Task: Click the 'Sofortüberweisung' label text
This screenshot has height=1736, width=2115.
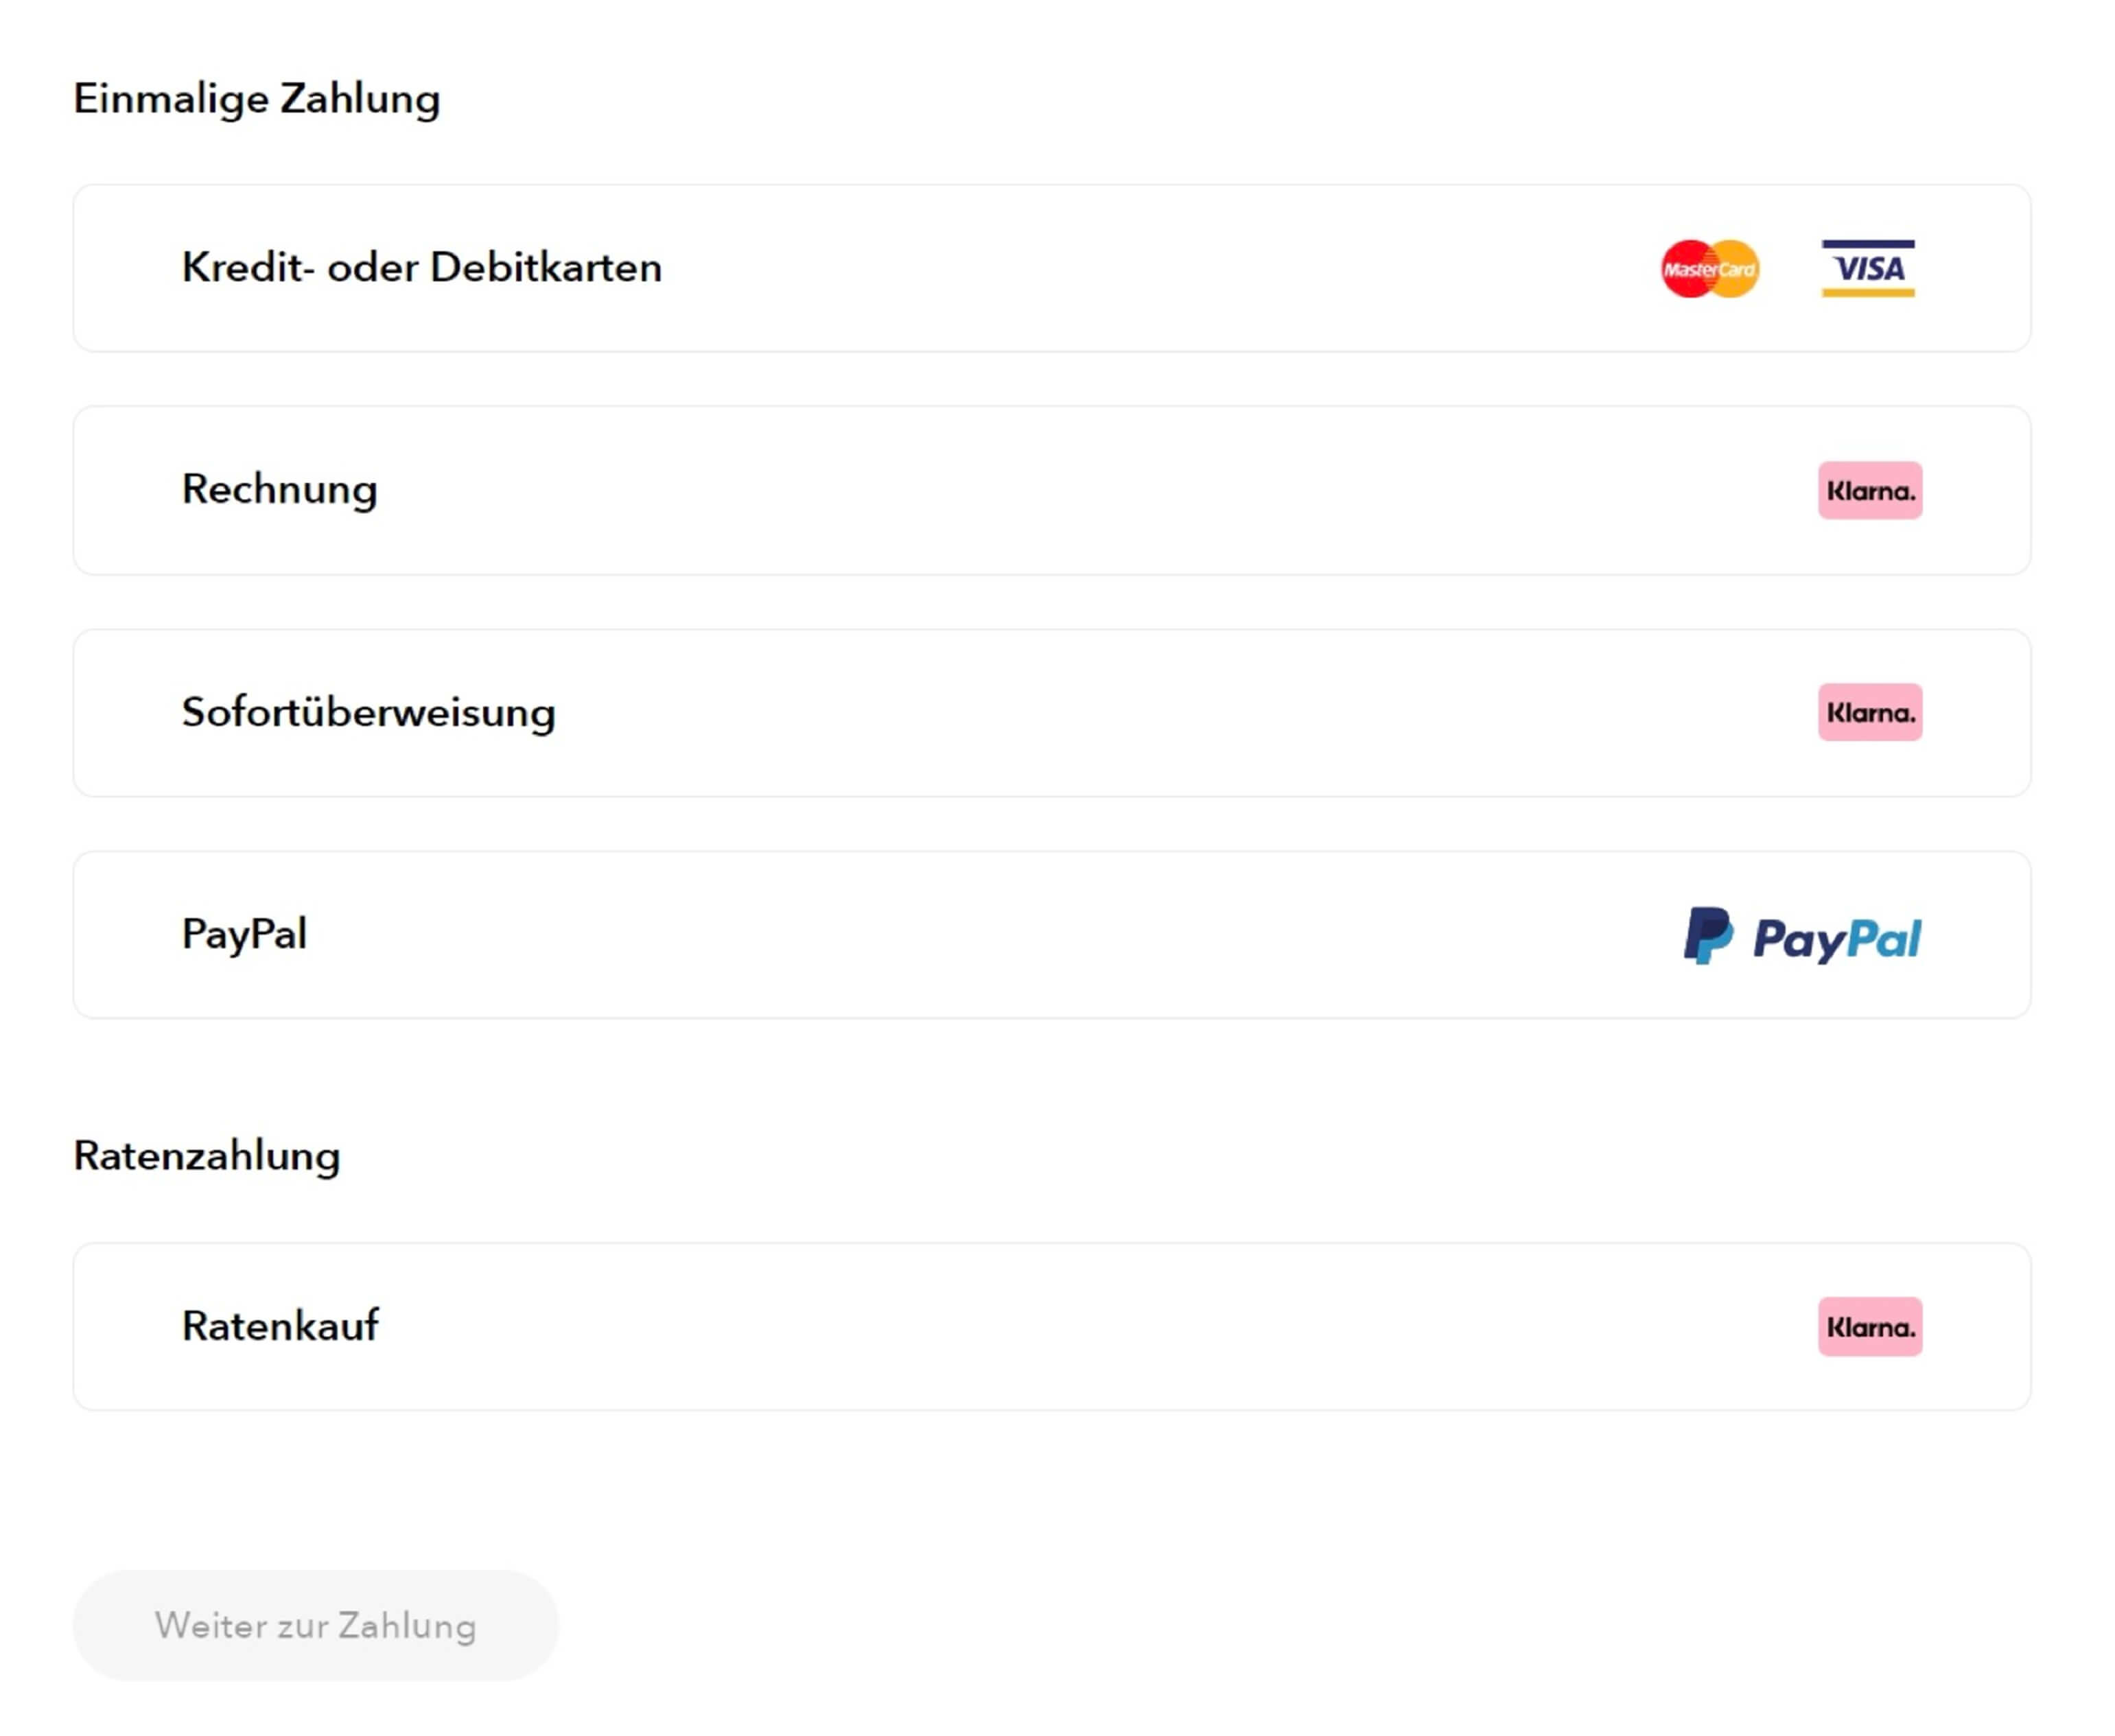Action: pos(368,712)
